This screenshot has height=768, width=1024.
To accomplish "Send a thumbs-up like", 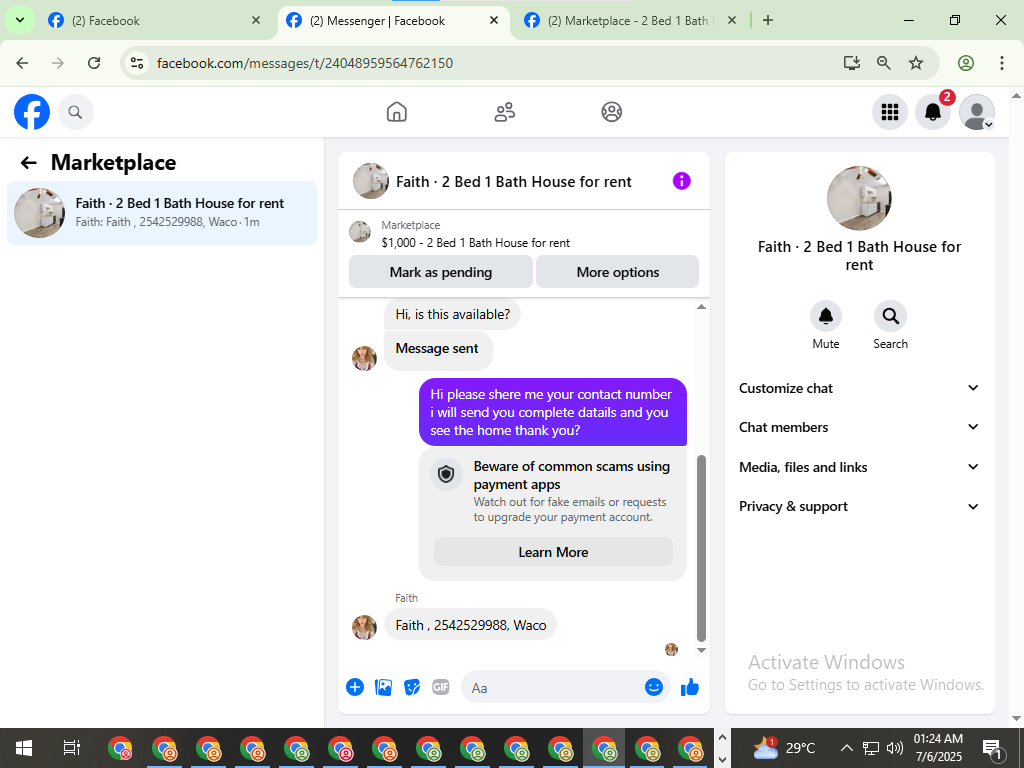I will [690, 687].
